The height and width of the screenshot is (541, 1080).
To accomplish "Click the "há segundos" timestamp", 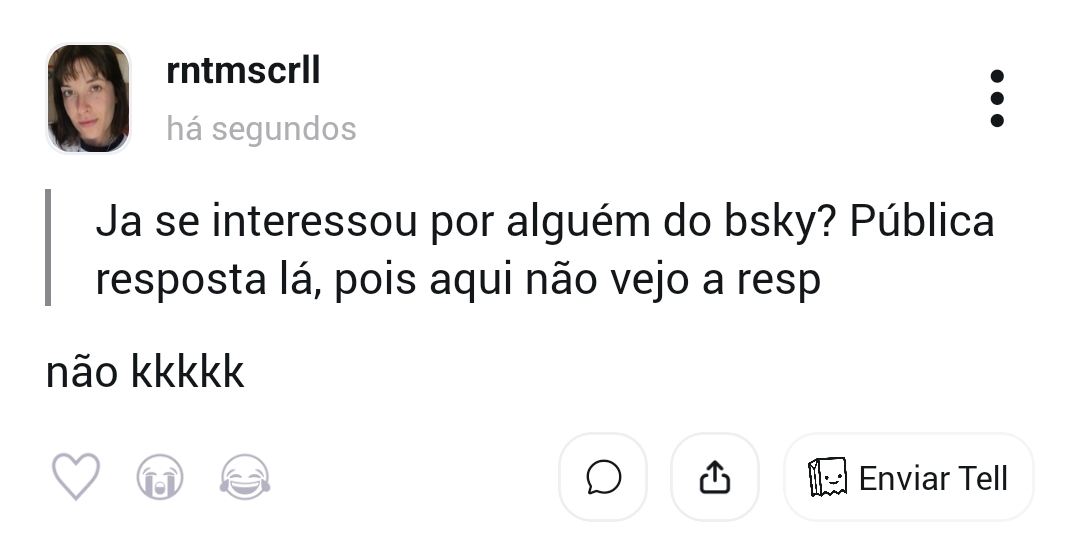I will point(261,128).
